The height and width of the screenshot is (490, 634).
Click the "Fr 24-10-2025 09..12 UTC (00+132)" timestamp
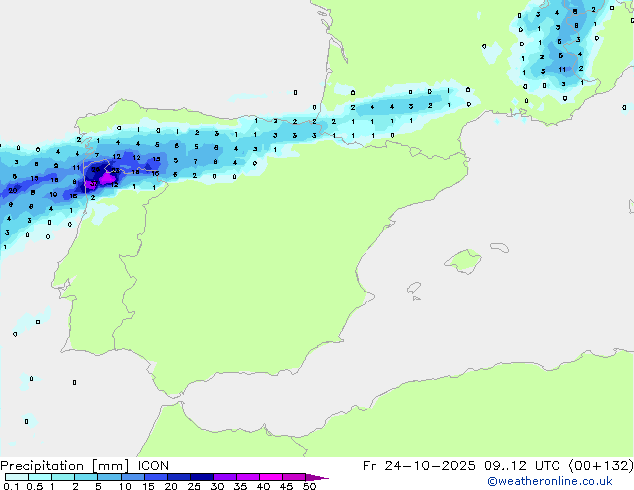click(498, 466)
